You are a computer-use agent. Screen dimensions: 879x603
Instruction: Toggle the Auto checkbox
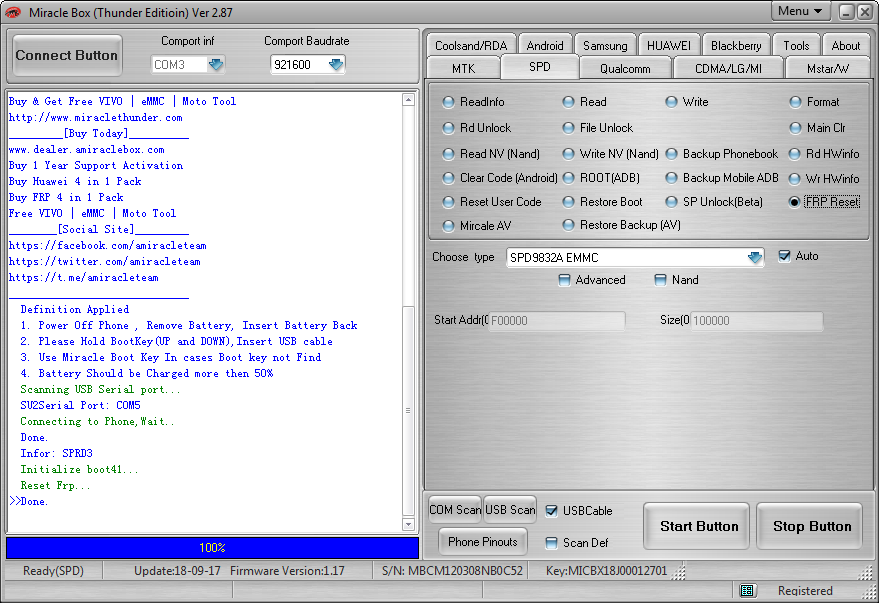[x=784, y=256]
